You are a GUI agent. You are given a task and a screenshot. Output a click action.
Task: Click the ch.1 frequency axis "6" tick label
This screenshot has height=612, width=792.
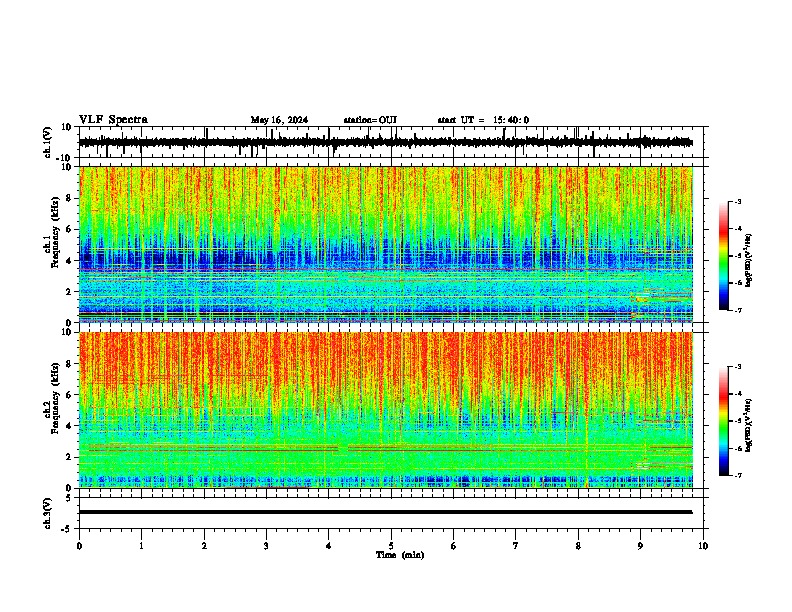coord(70,229)
